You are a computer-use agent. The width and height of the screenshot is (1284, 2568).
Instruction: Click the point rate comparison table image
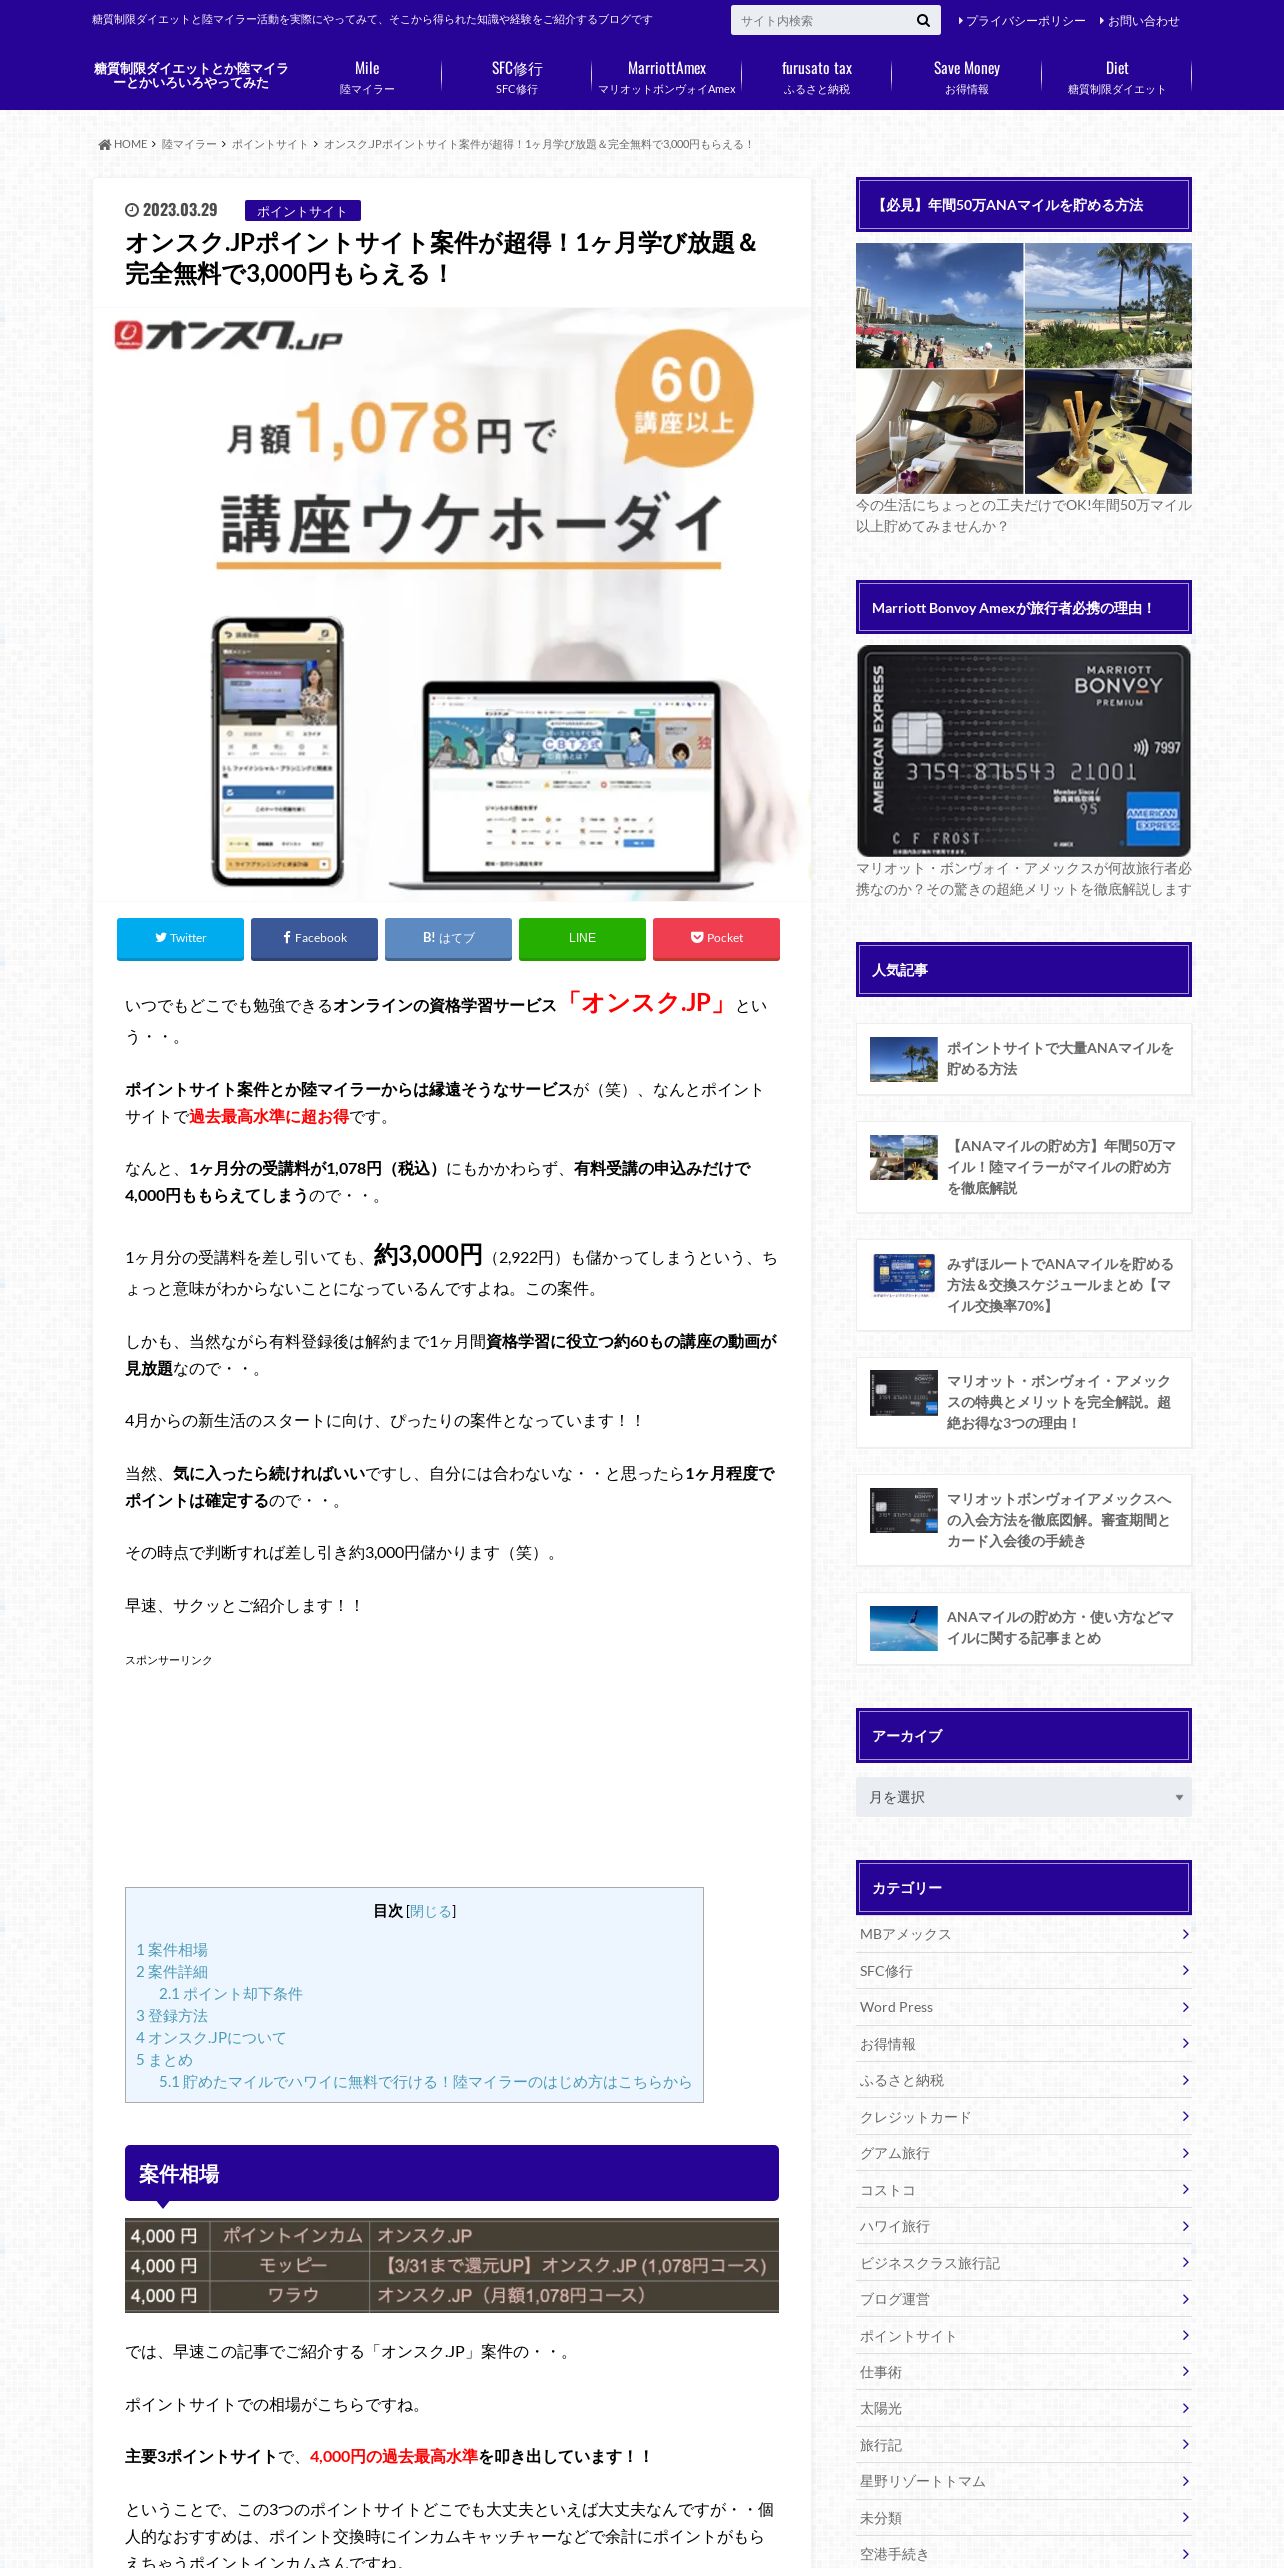pyautogui.click(x=452, y=2265)
